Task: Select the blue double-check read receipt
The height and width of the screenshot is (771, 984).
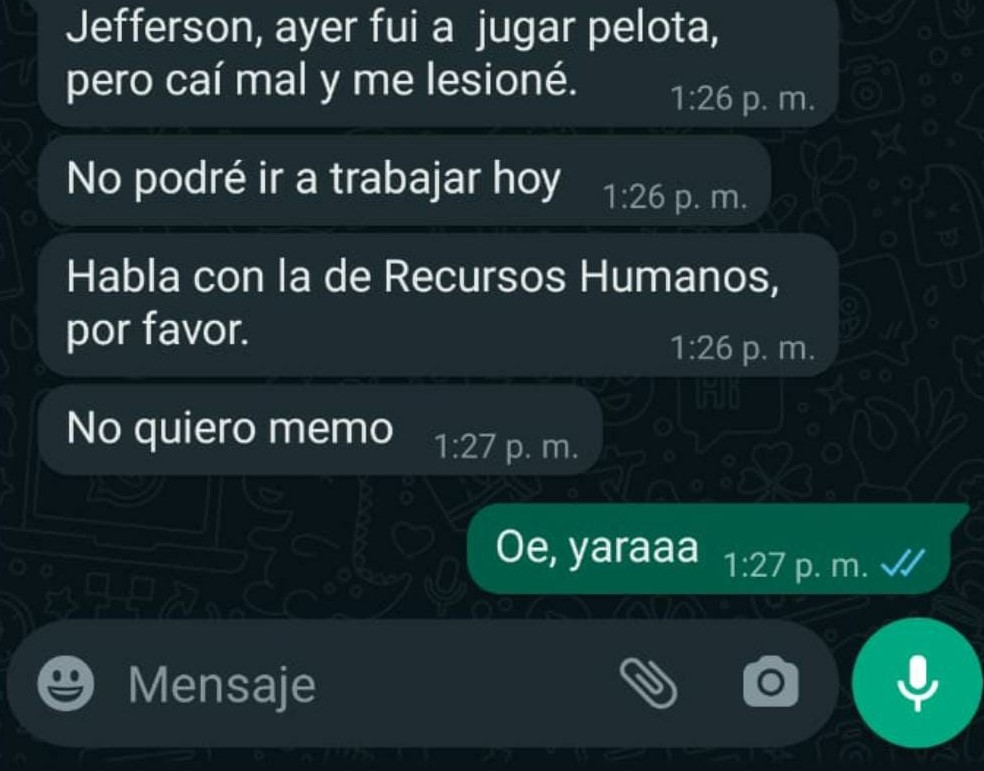Action: 903,562
